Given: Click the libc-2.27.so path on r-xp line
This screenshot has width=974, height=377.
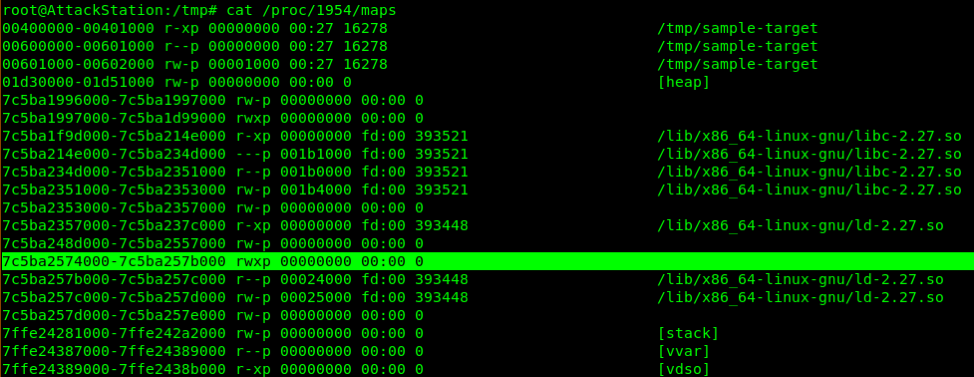Looking at the screenshot, I should 809,136.
